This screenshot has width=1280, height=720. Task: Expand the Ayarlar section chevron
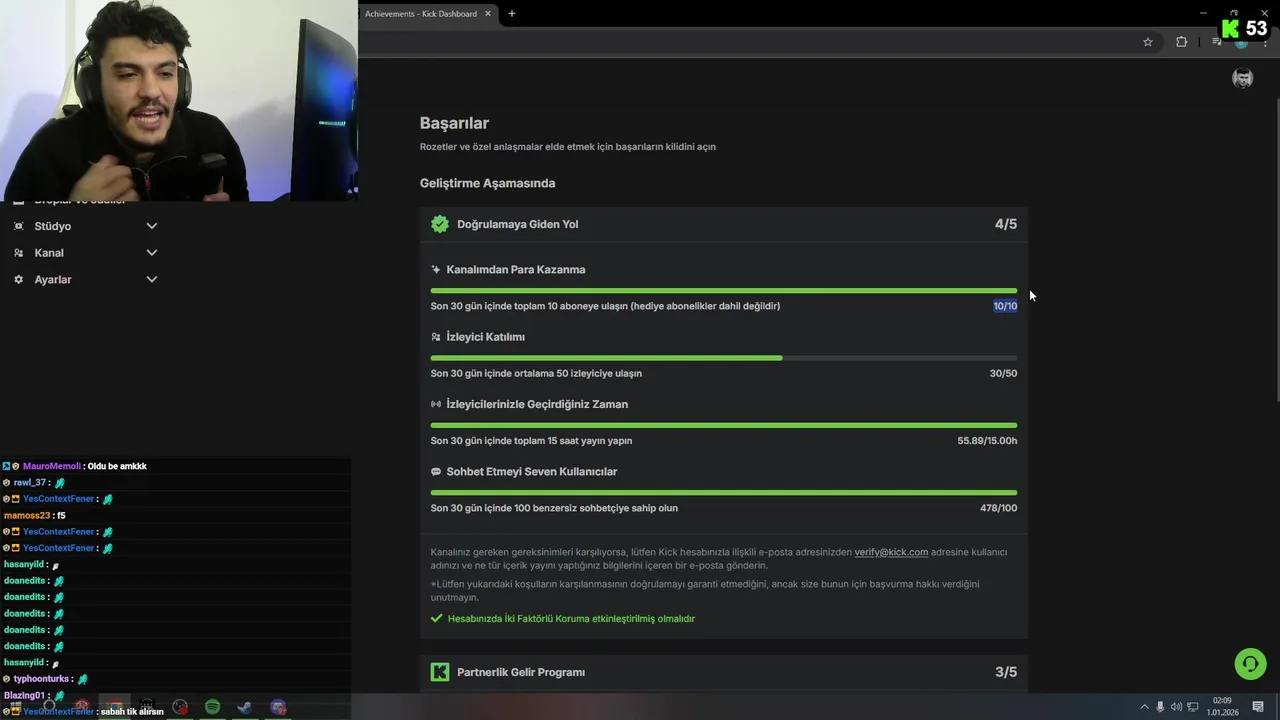(x=152, y=280)
